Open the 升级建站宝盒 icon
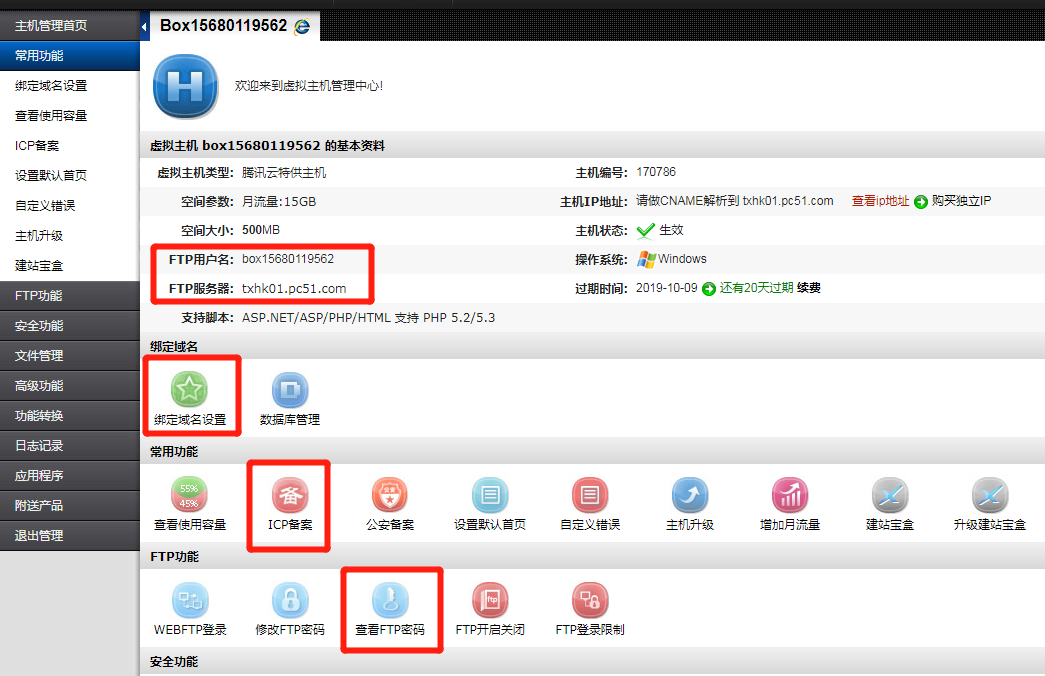The width and height of the screenshot is (1045, 676). coord(990,495)
